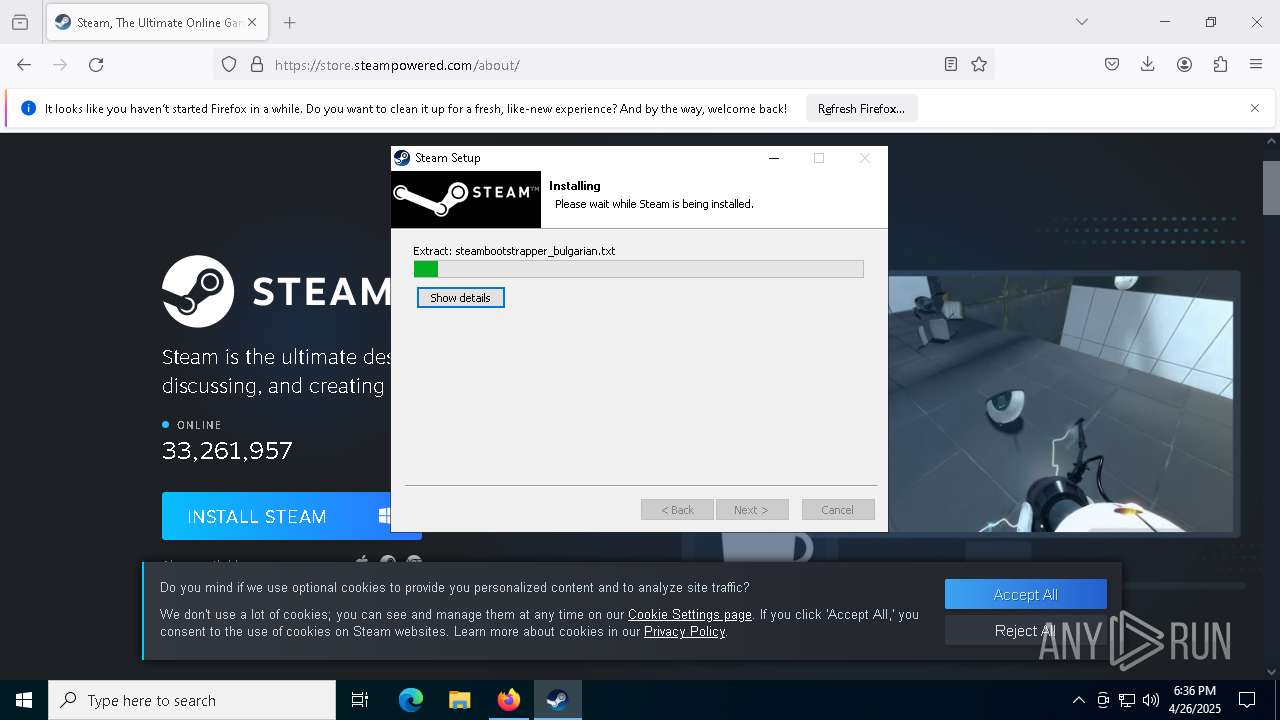Click the webpage vertical scrollbar thumb
This screenshot has height=720, width=1280.
point(1271,188)
